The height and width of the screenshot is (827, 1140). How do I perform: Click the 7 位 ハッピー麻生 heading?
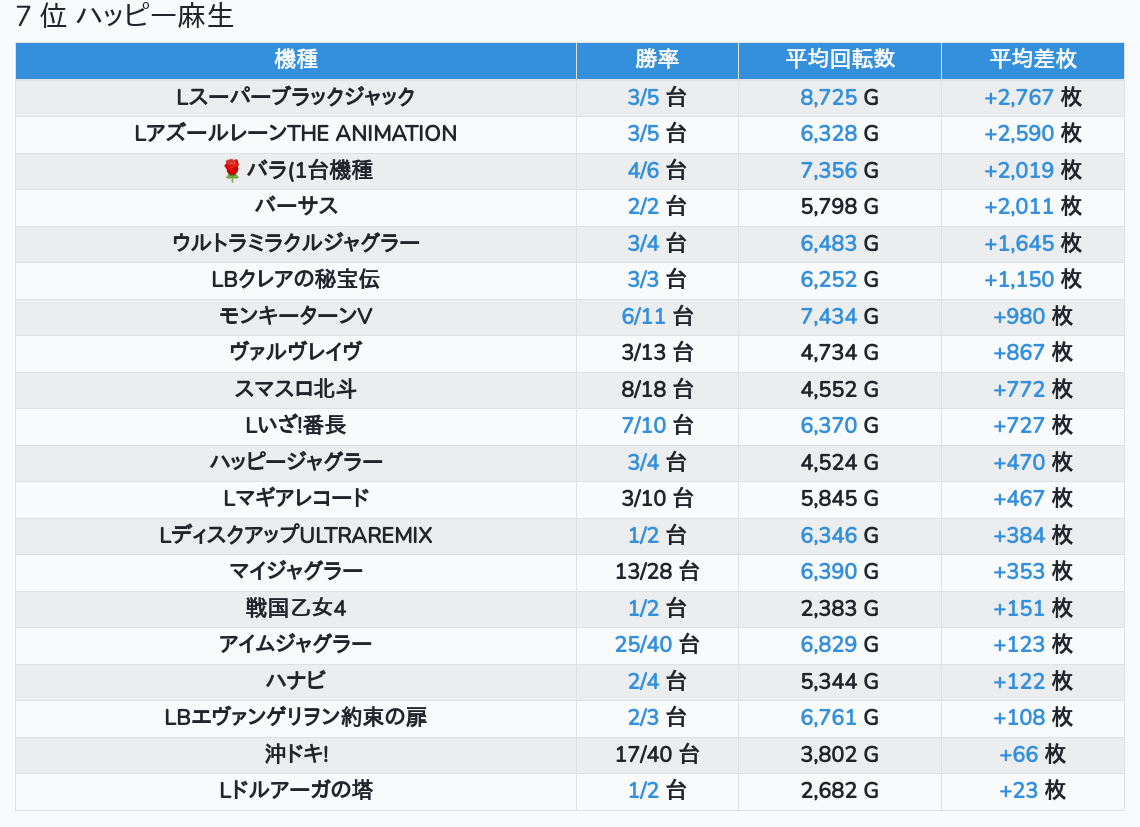coord(124,16)
